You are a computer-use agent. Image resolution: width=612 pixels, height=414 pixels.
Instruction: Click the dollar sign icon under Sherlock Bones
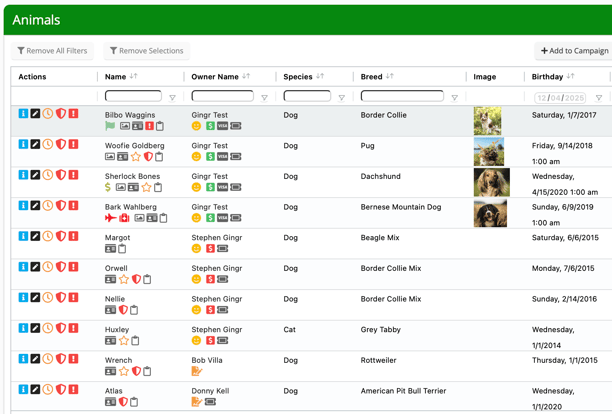click(108, 187)
